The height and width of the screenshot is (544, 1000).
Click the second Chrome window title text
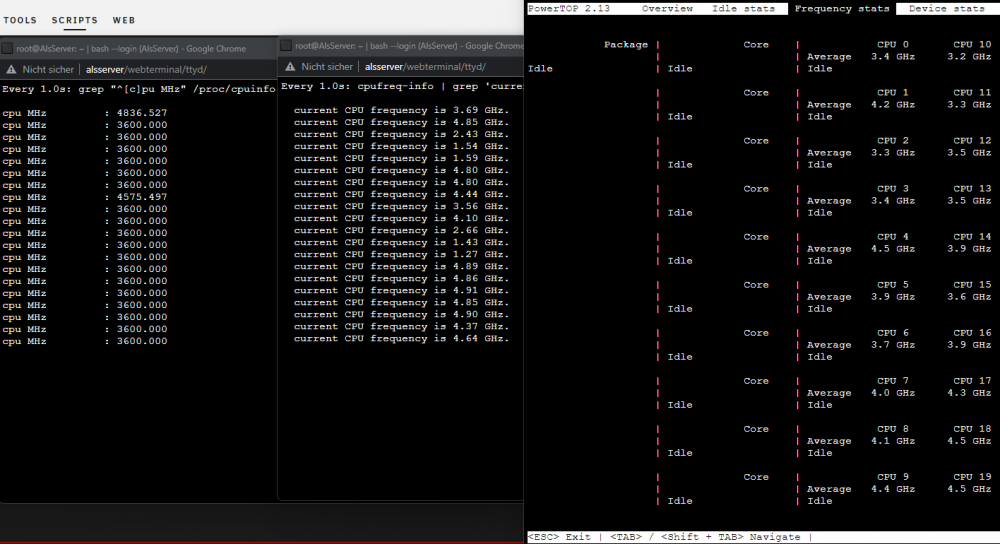tap(409, 46)
